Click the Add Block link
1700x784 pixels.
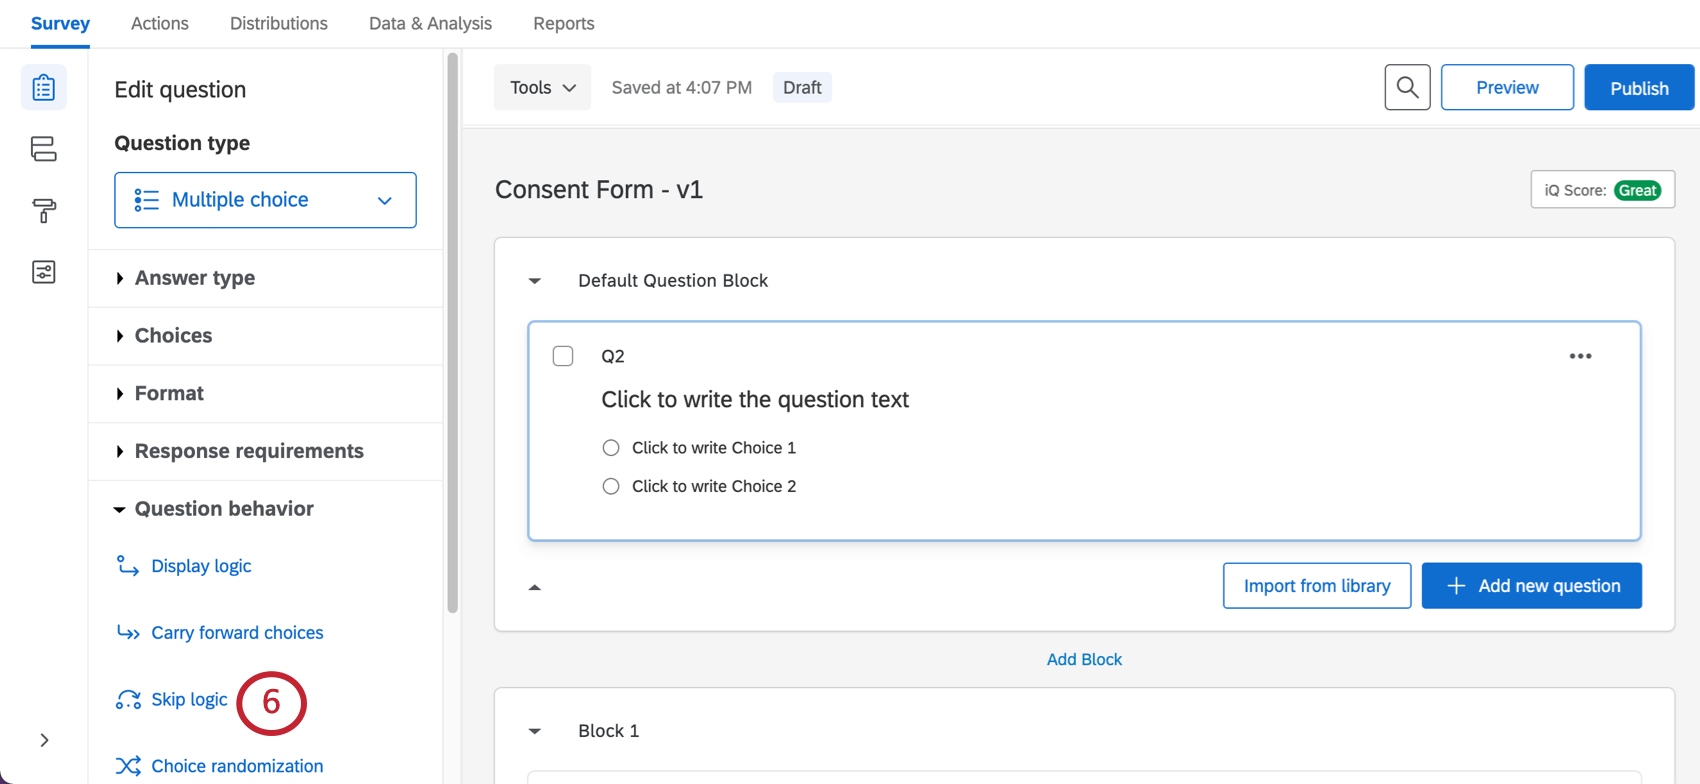click(x=1084, y=659)
